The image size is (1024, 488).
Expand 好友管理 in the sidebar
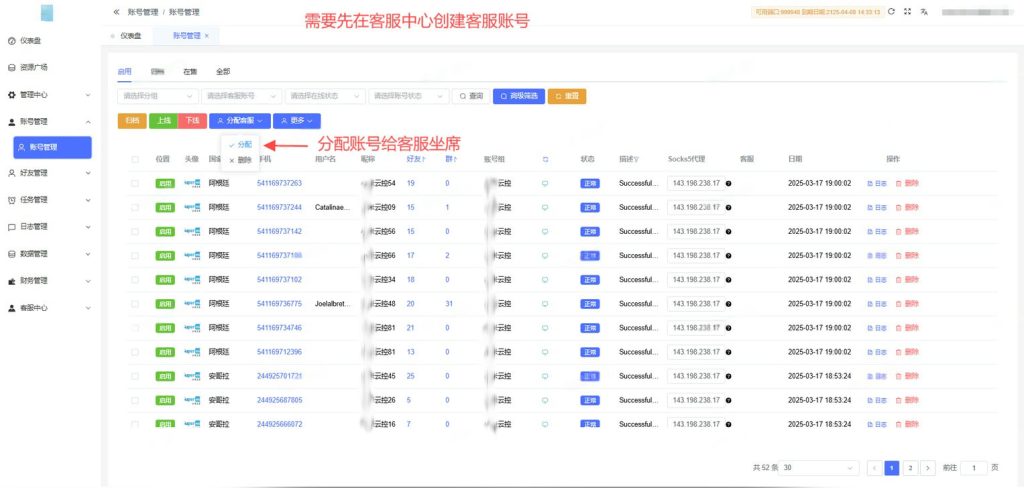click(49, 173)
